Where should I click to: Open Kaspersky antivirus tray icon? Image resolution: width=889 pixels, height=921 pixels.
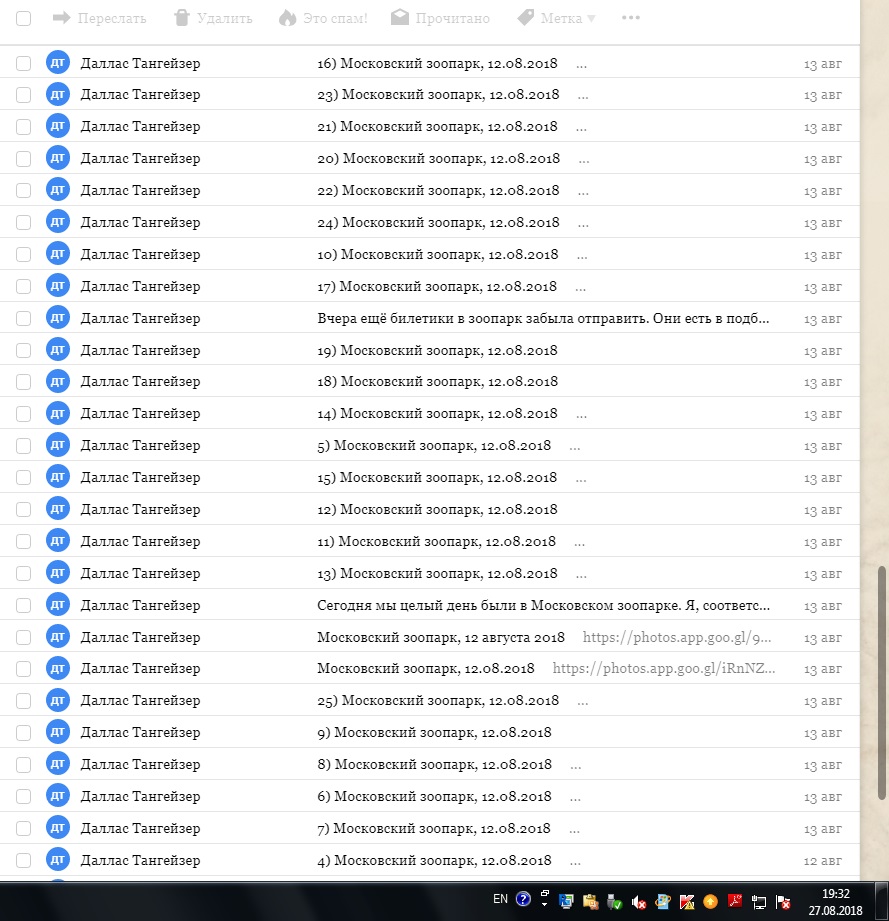coord(687,901)
